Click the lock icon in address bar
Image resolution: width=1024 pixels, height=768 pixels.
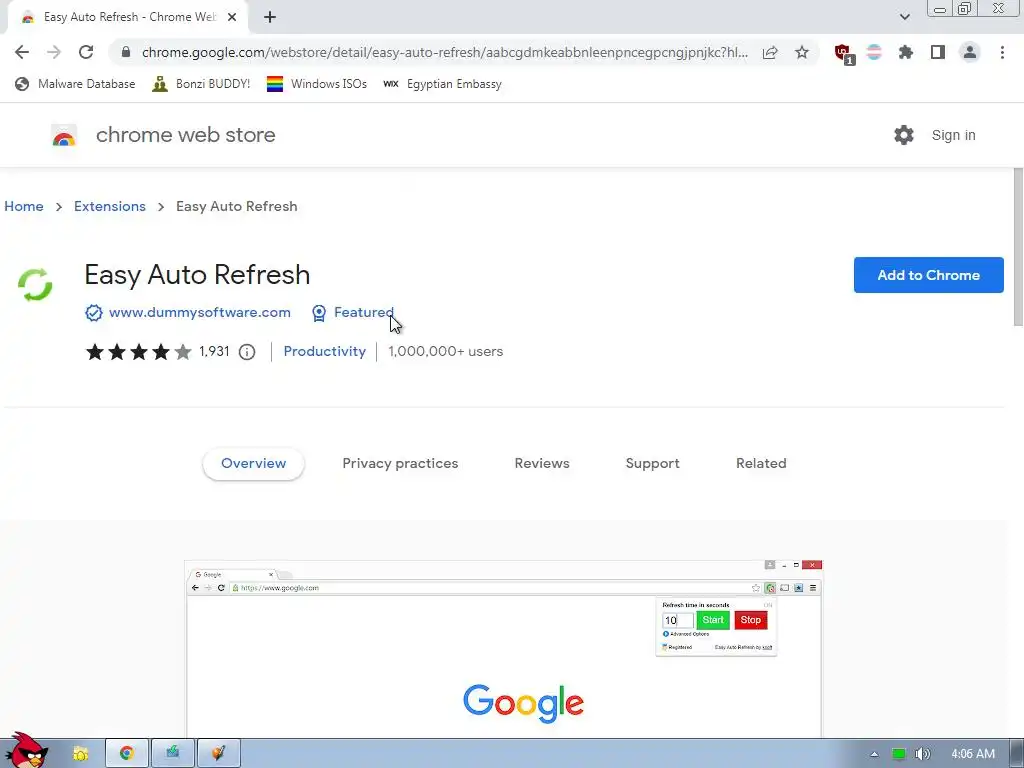[x=126, y=52]
